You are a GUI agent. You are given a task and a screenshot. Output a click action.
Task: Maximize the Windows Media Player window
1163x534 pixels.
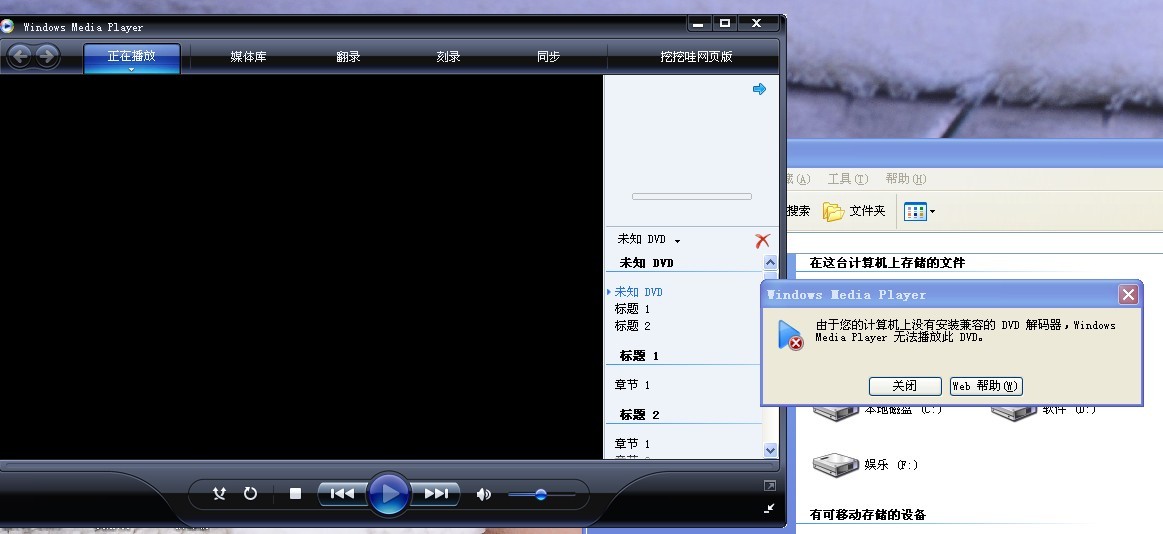[725, 24]
